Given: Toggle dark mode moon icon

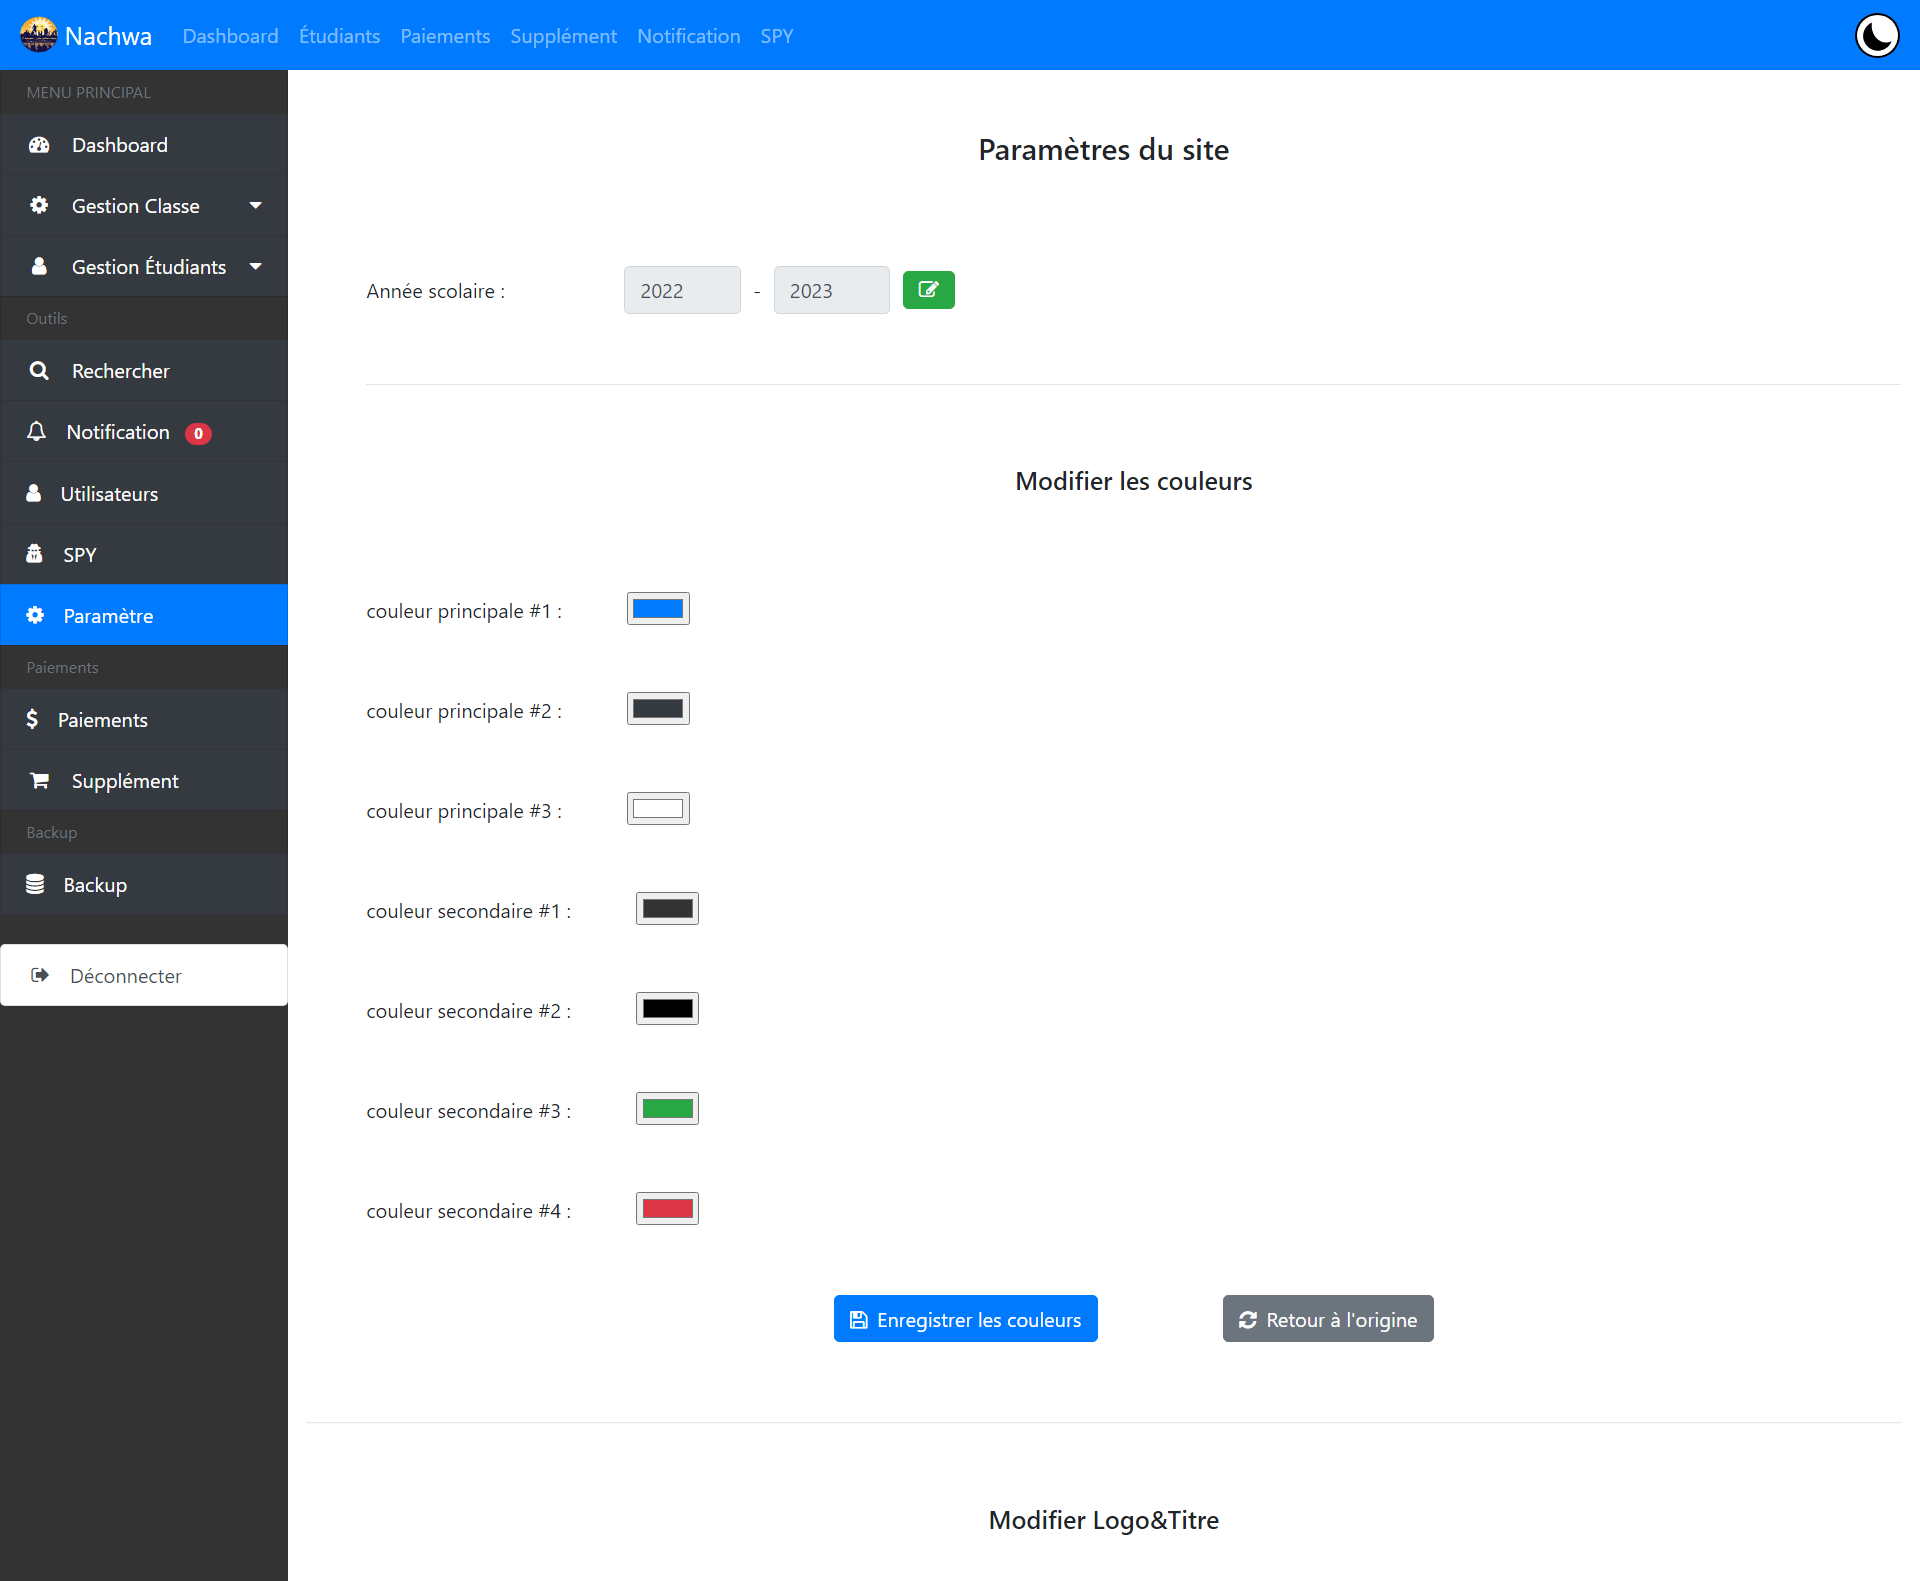Looking at the screenshot, I should 1876,36.
